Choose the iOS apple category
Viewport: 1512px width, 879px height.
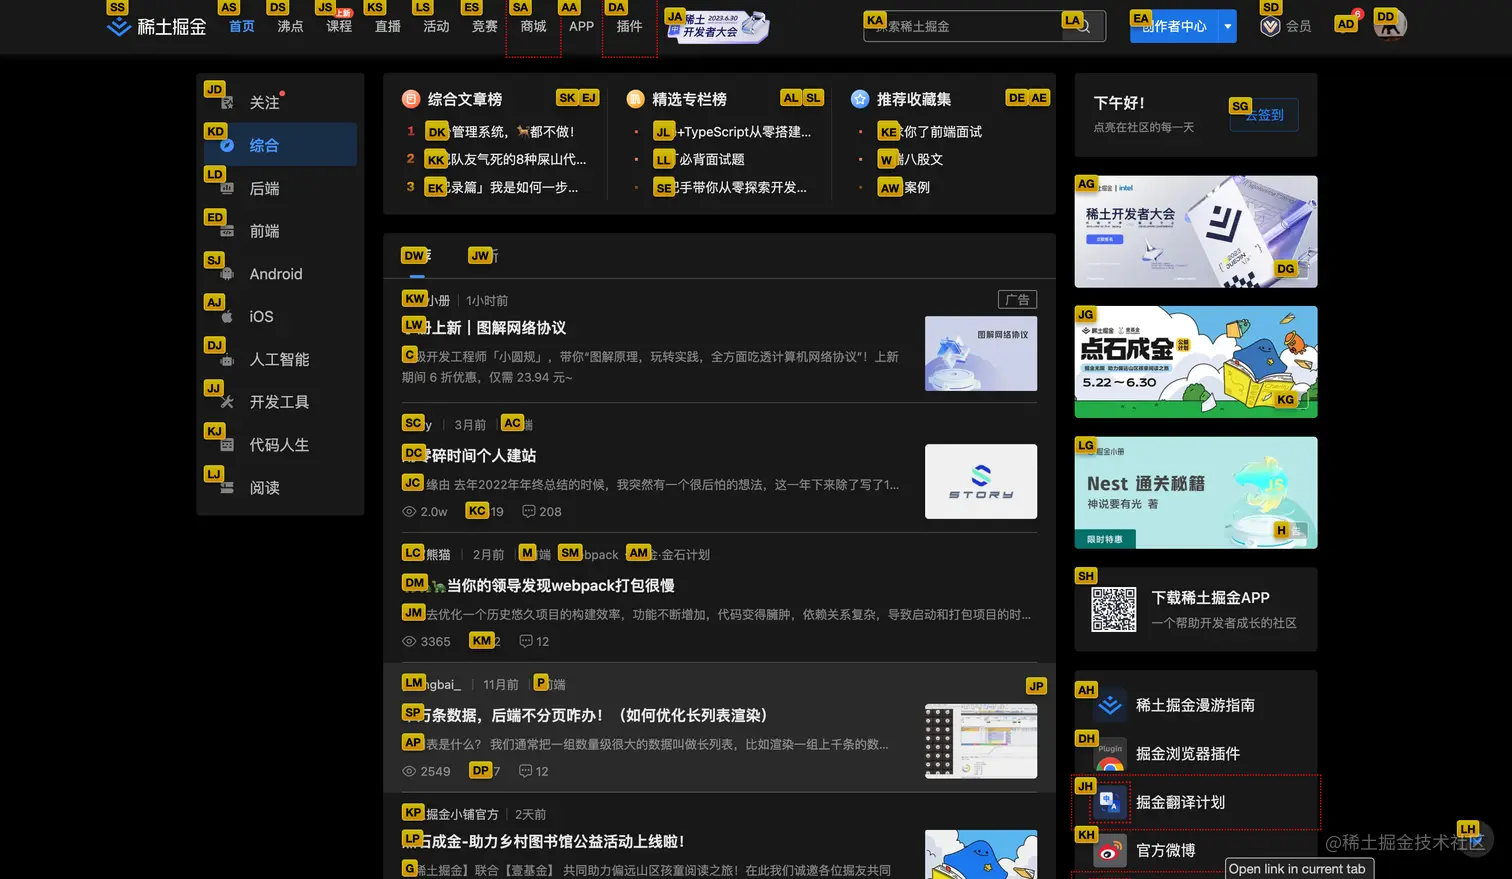(280, 316)
